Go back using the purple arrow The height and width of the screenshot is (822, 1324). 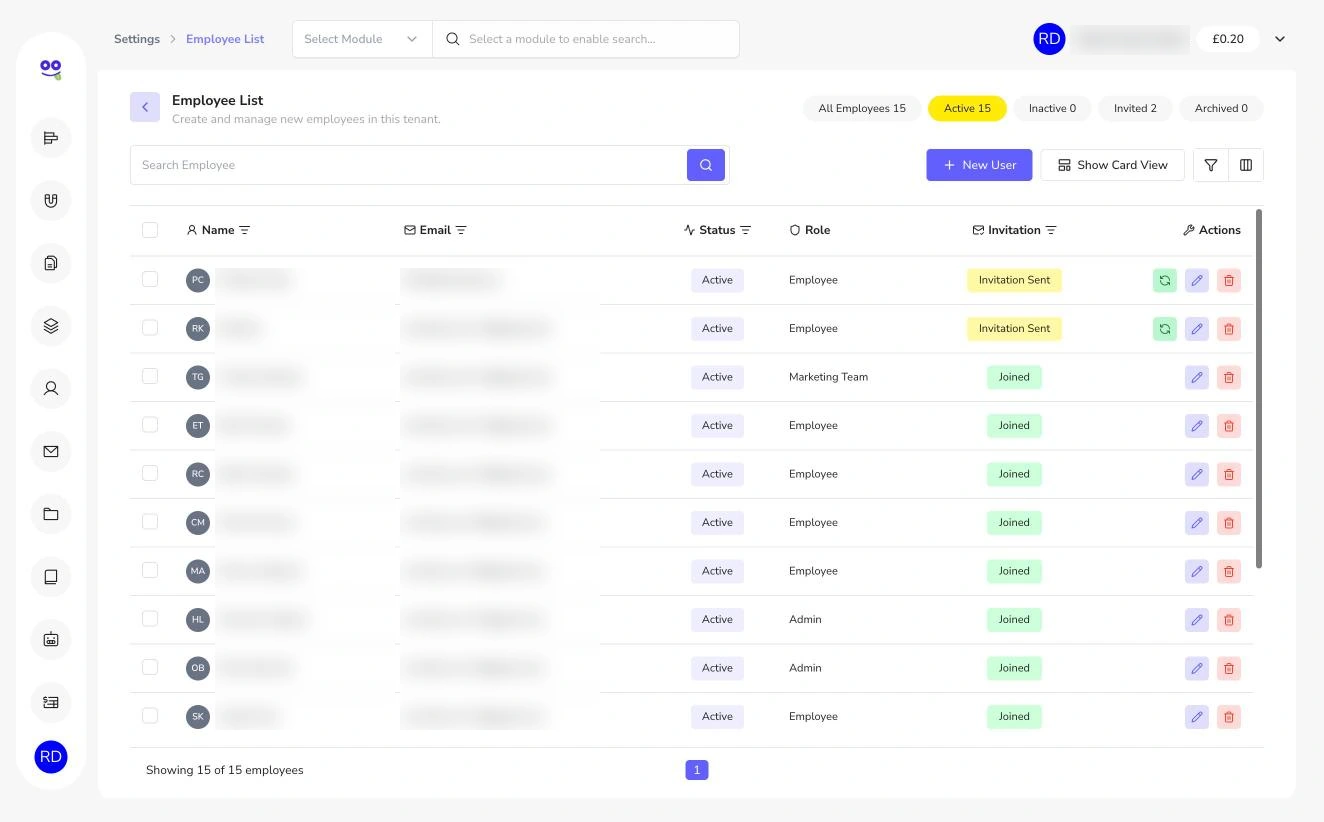pyautogui.click(x=145, y=107)
